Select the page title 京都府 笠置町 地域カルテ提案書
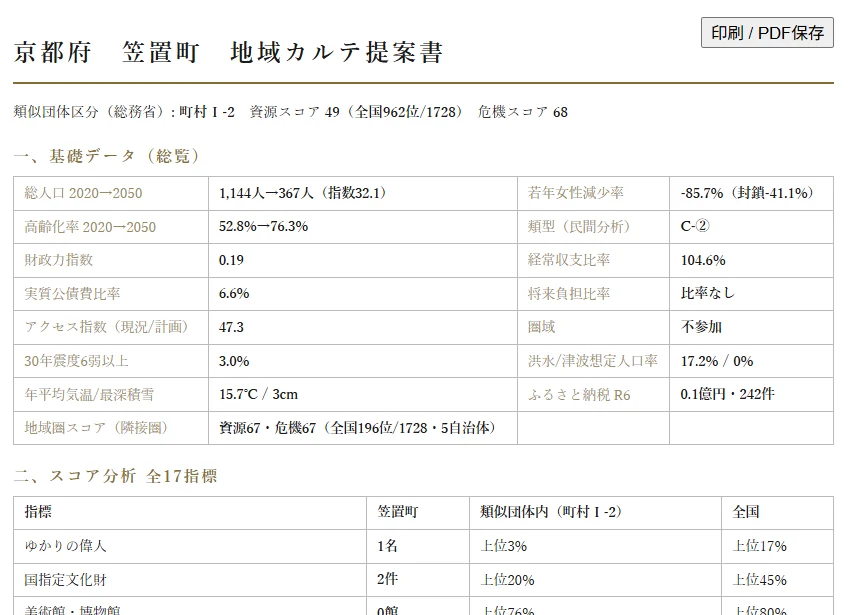Image resolution: width=854 pixels, height=615 pixels. [x=228, y=53]
